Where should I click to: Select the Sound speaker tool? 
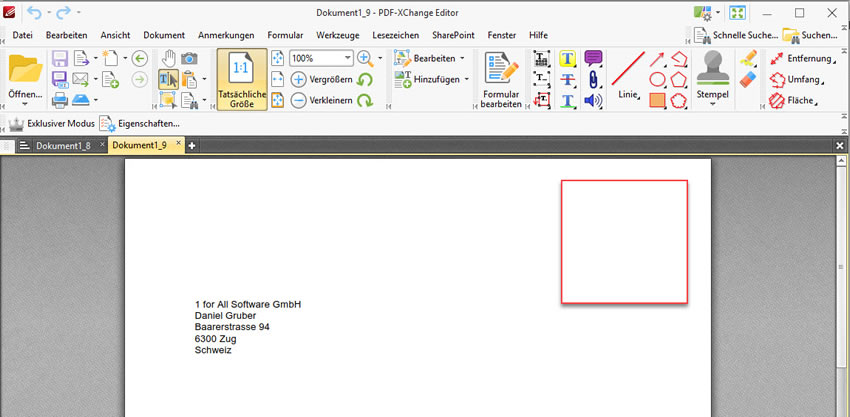(594, 100)
